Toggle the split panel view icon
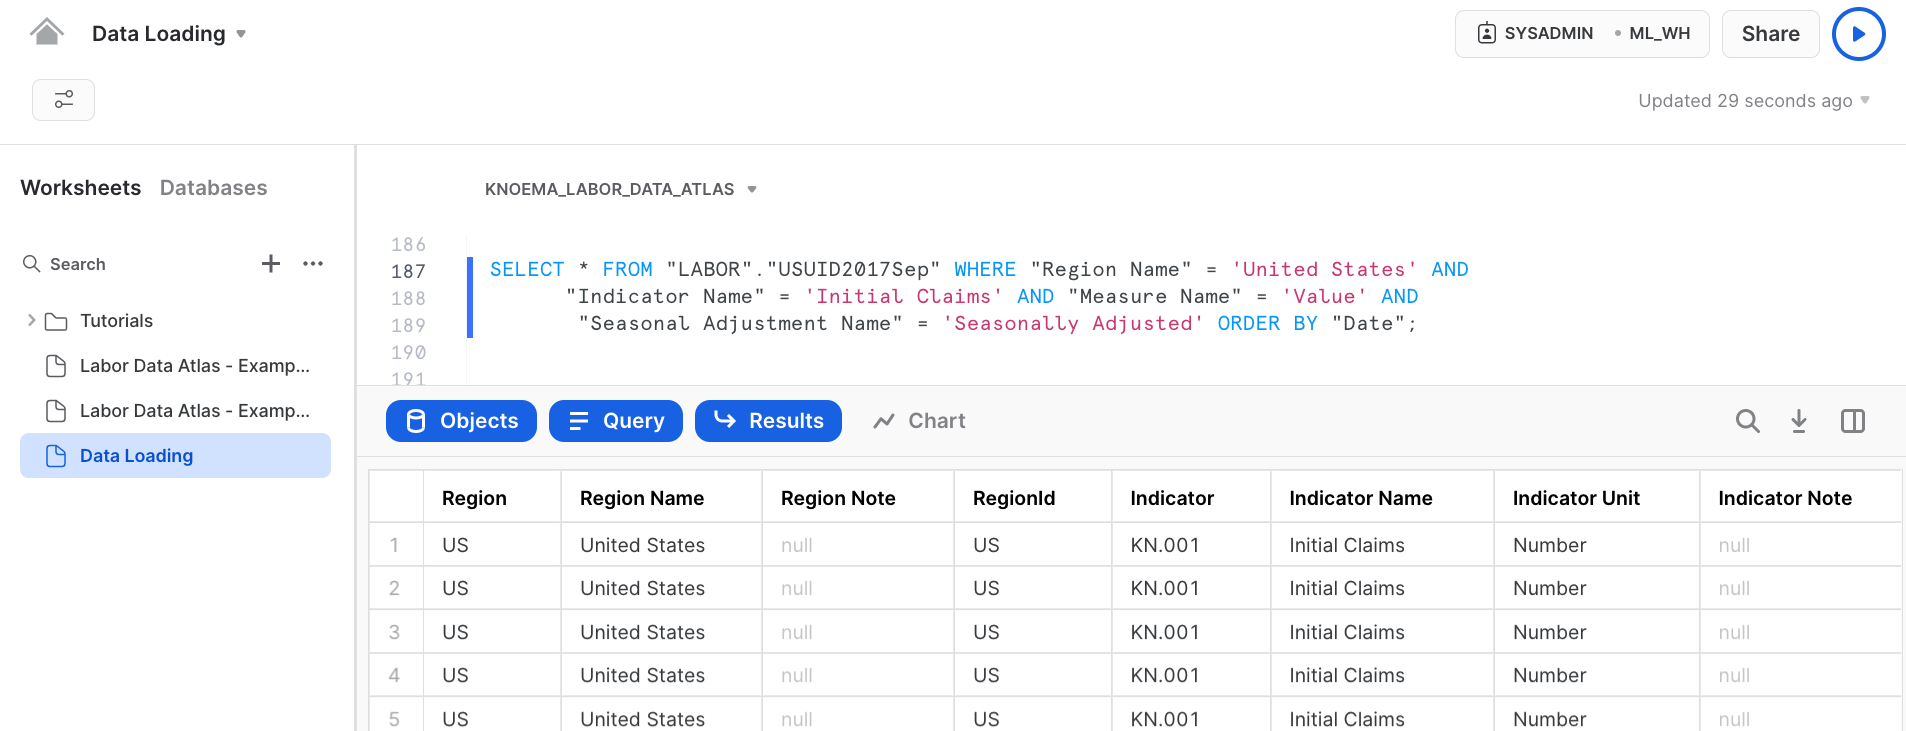The image size is (1906, 731). click(x=1852, y=421)
